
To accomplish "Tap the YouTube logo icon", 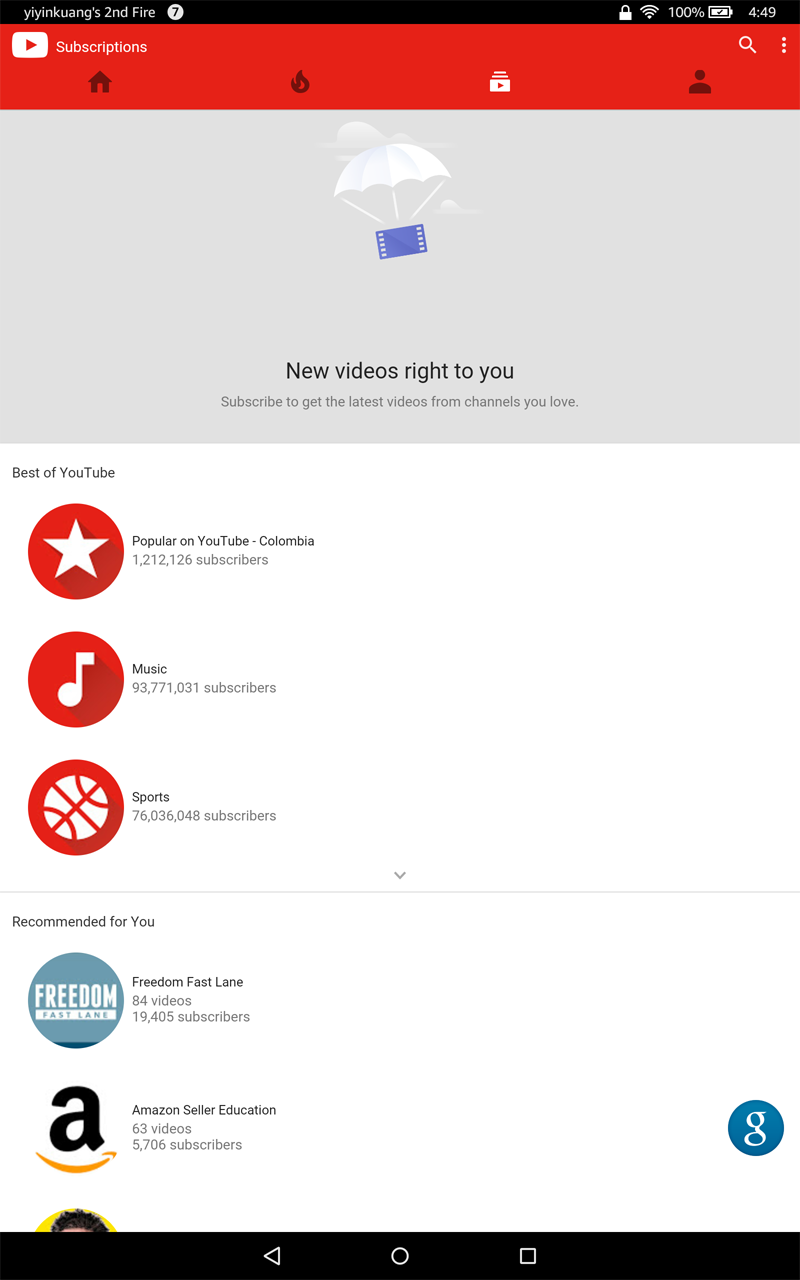I will coord(30,45).
